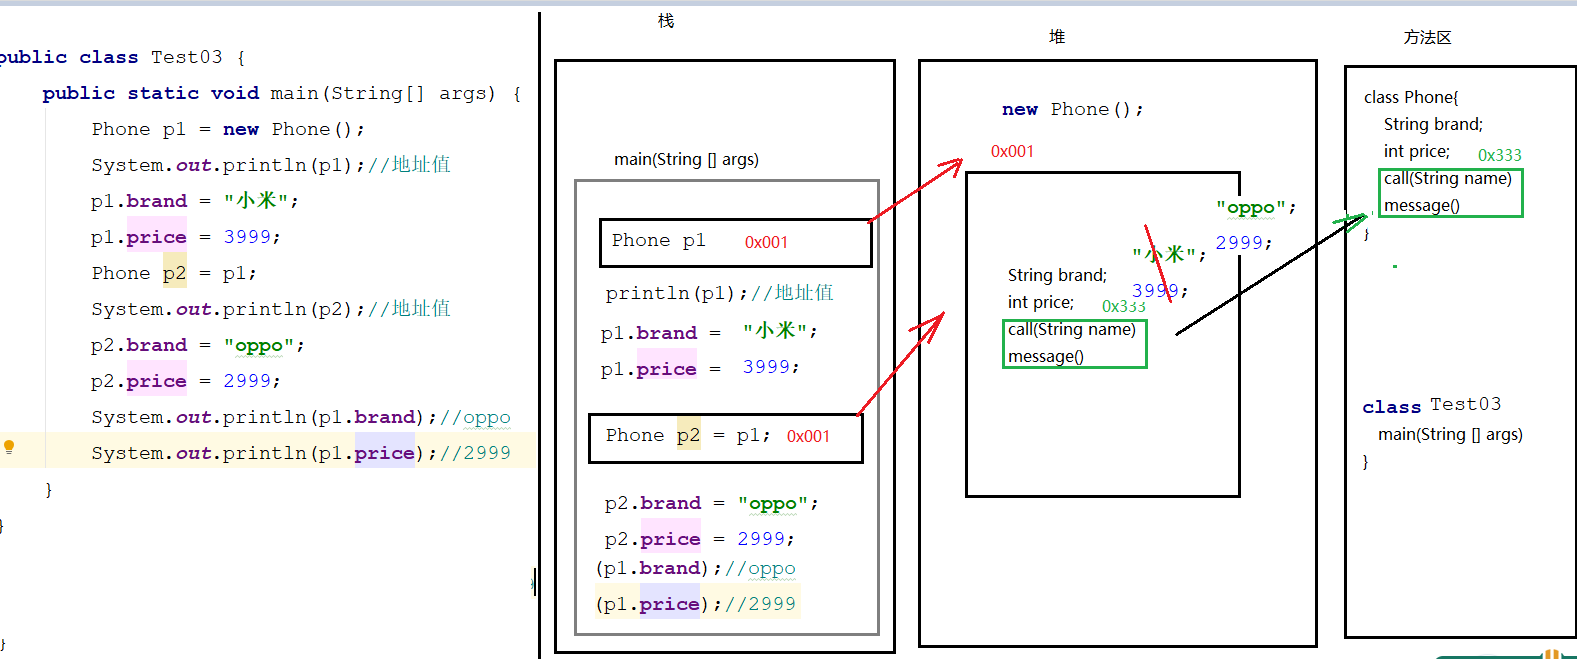Viewport: 1577px width, 659px height.
Task: Click 'p2.brand = "oppo";' in the stack diagram
Action: (x=712, y=503)
